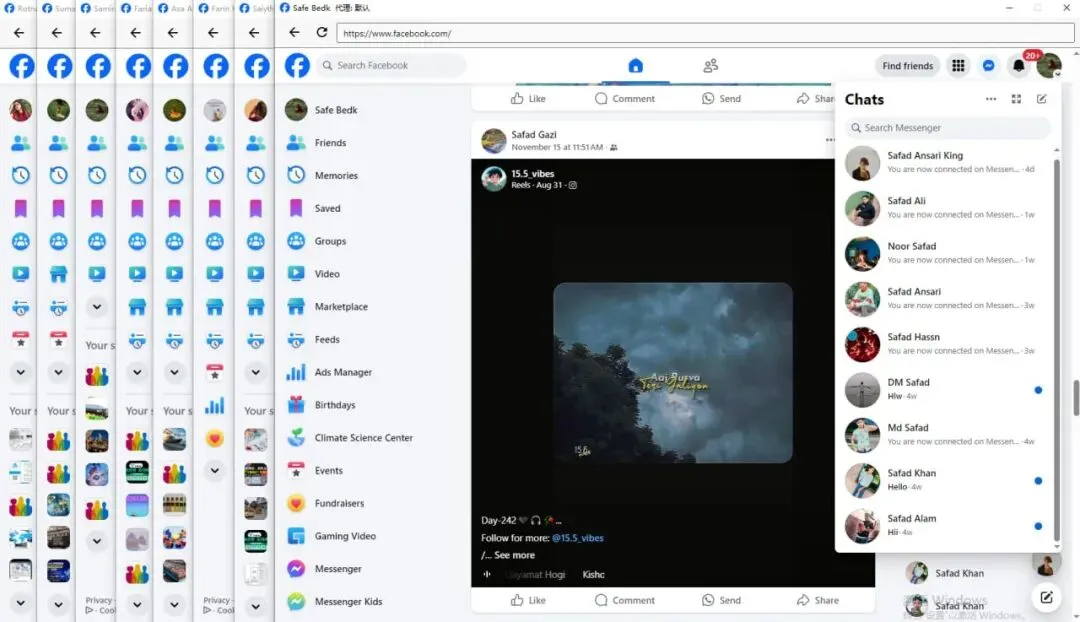Open the Chats panel options menu
Screen dimensions: 1080x622
coord(991,99)
